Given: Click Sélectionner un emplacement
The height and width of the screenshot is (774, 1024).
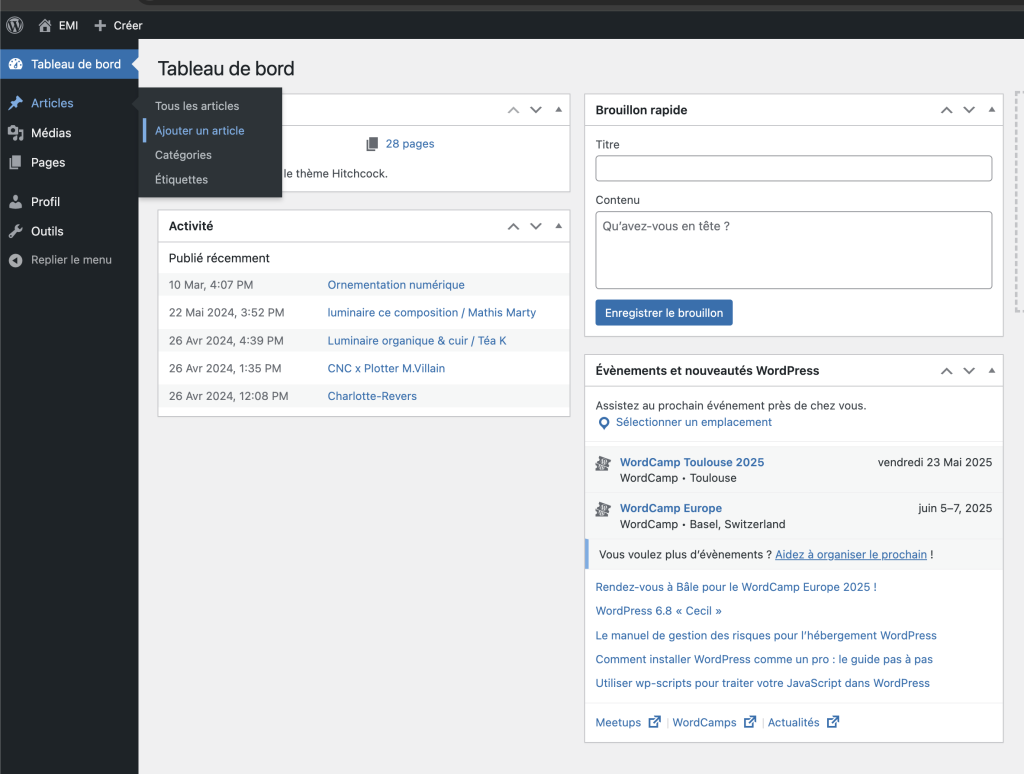Looking at the screenshot, I should pyautogui.click(x=694, y=423).
